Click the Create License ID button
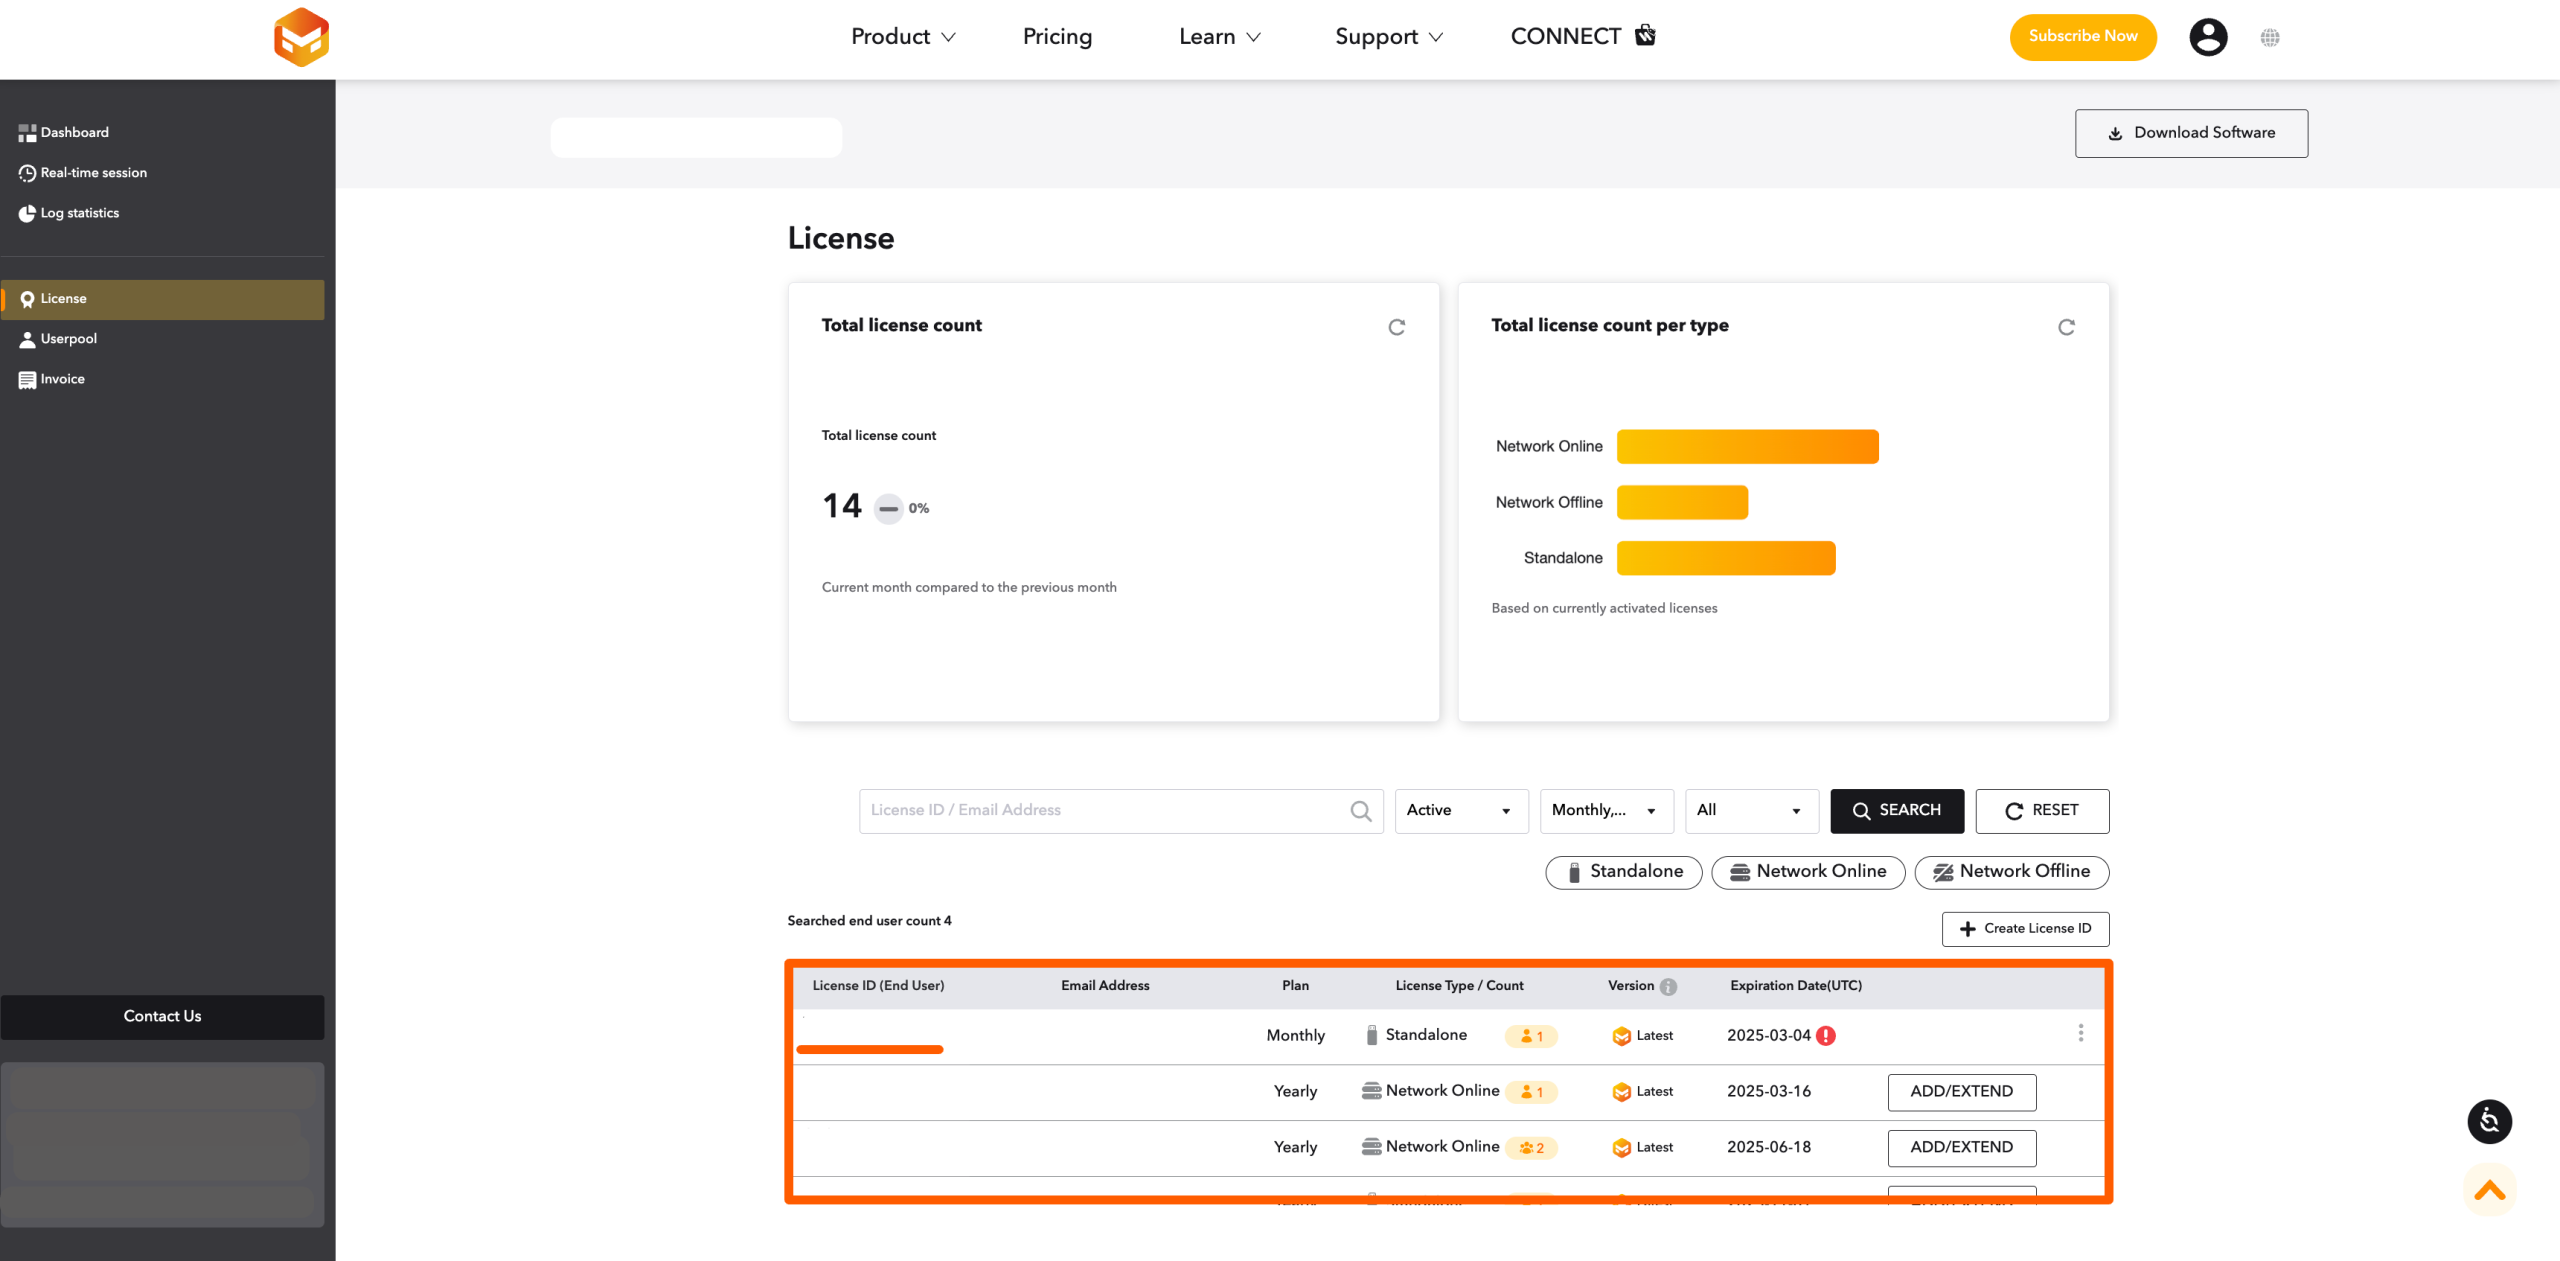2560x1261 pixels. [2025, 929]
